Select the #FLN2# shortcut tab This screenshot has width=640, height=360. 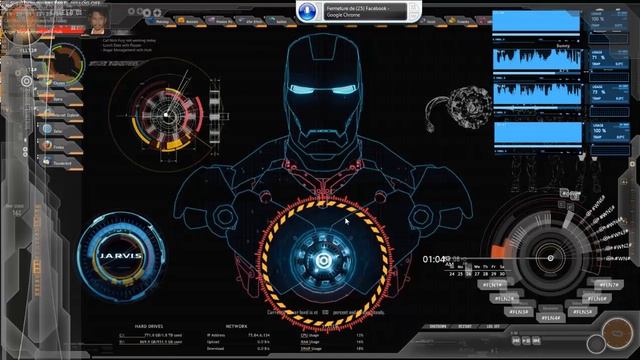[x=504, y=299]
